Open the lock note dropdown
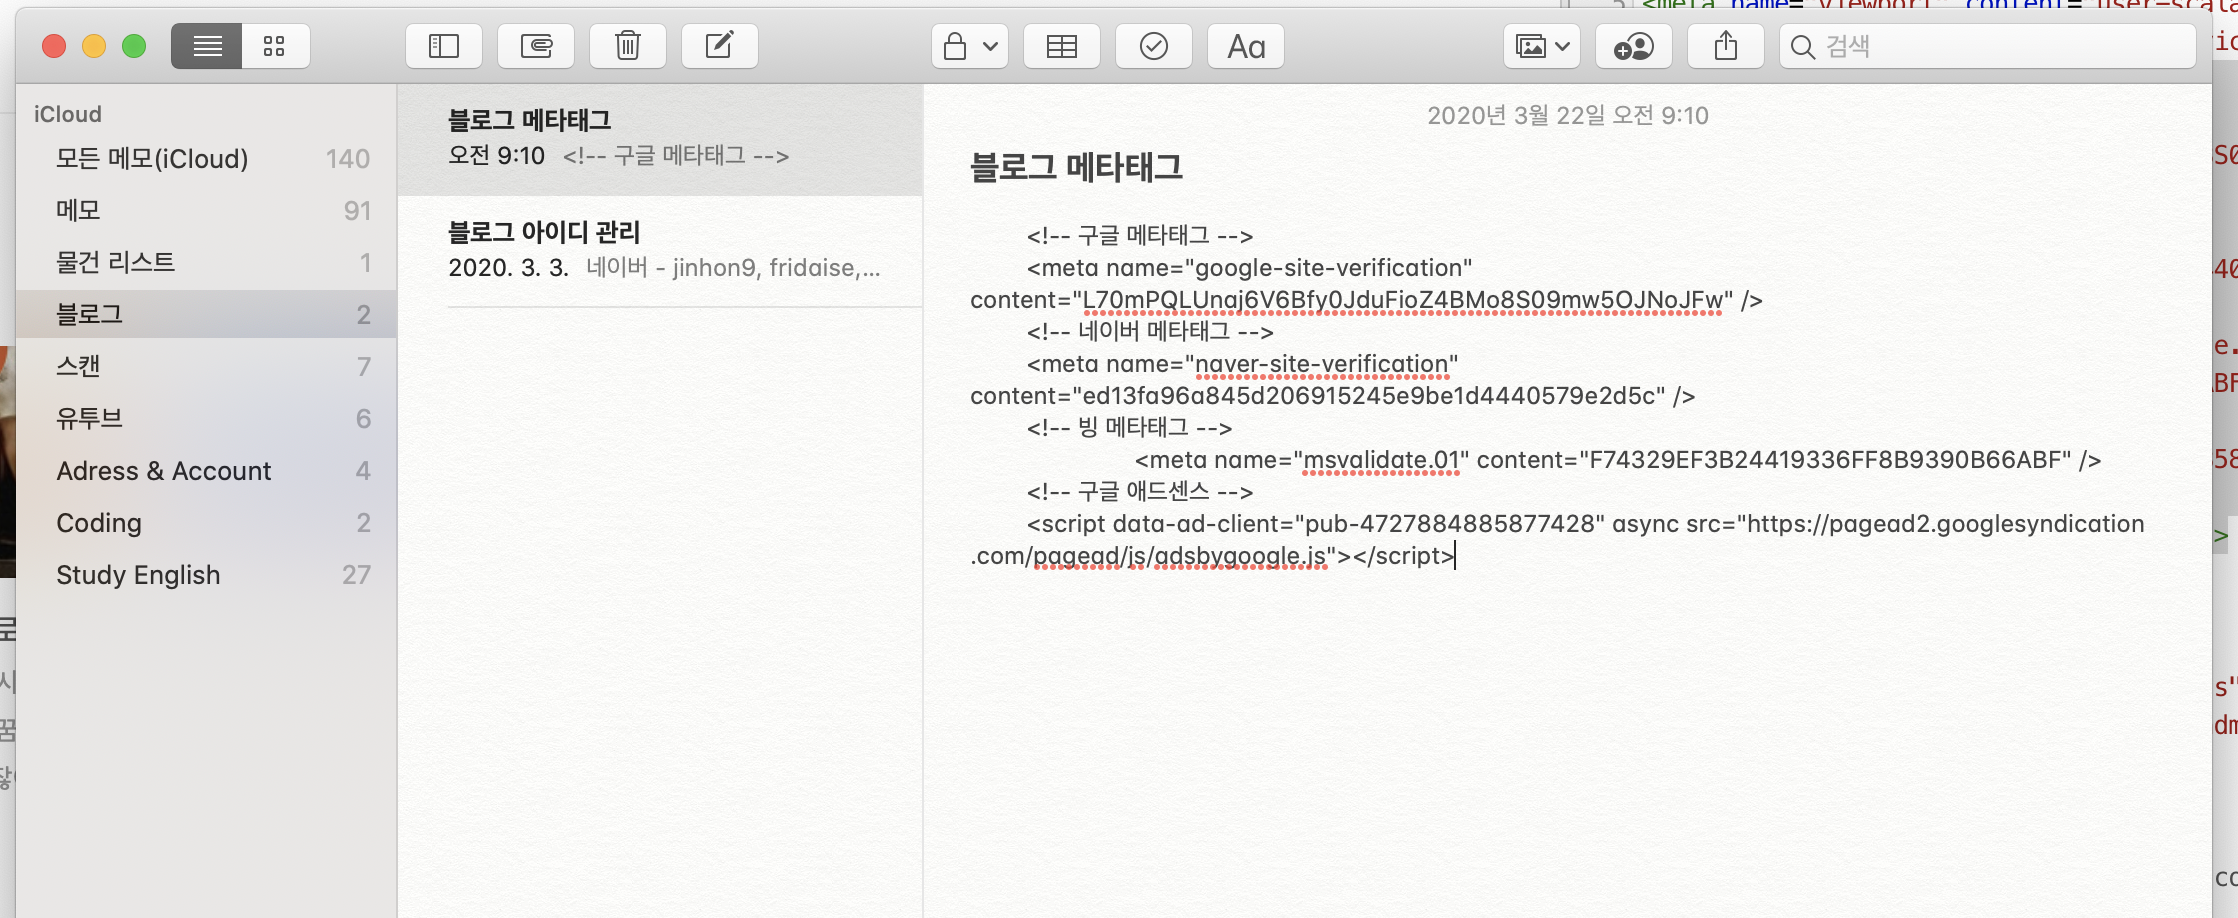Viewport: 2238px width, 918px height. [970, 46]
